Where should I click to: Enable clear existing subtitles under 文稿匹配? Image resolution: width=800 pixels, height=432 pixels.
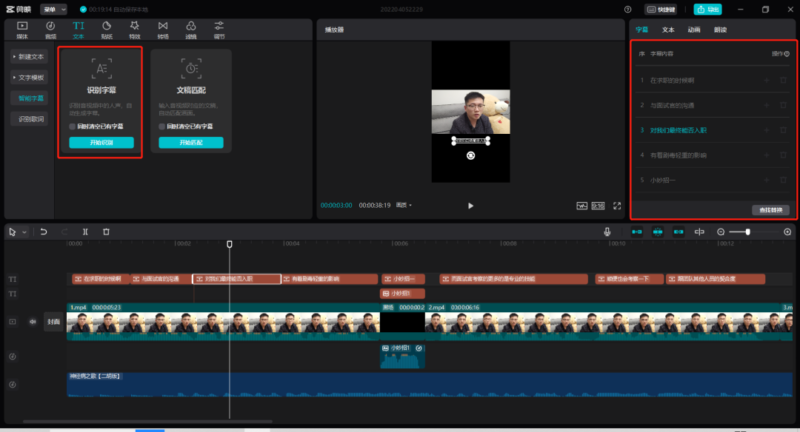(162, 127)
